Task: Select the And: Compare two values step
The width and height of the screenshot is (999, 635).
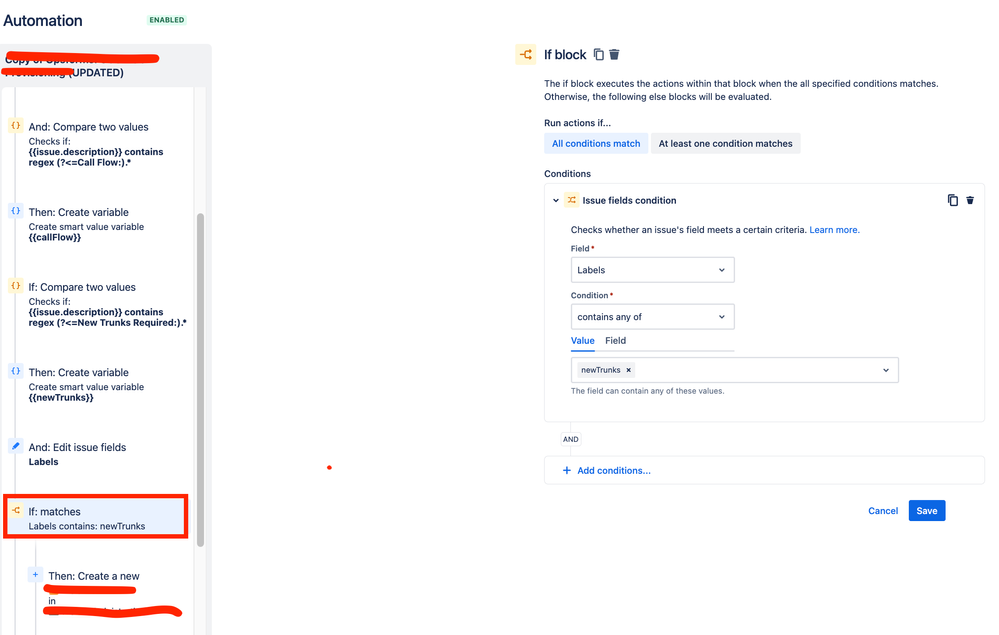Action: point(97,144)
